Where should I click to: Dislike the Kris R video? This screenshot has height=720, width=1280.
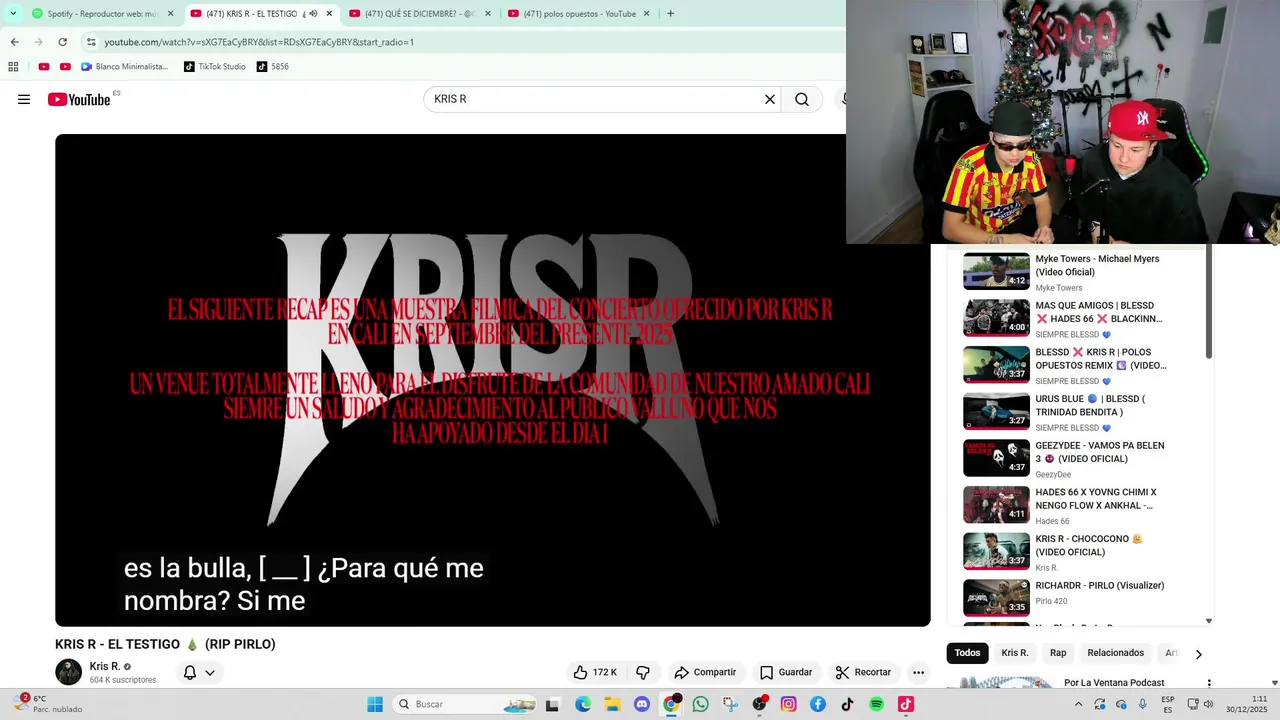[x=643, y=672]
